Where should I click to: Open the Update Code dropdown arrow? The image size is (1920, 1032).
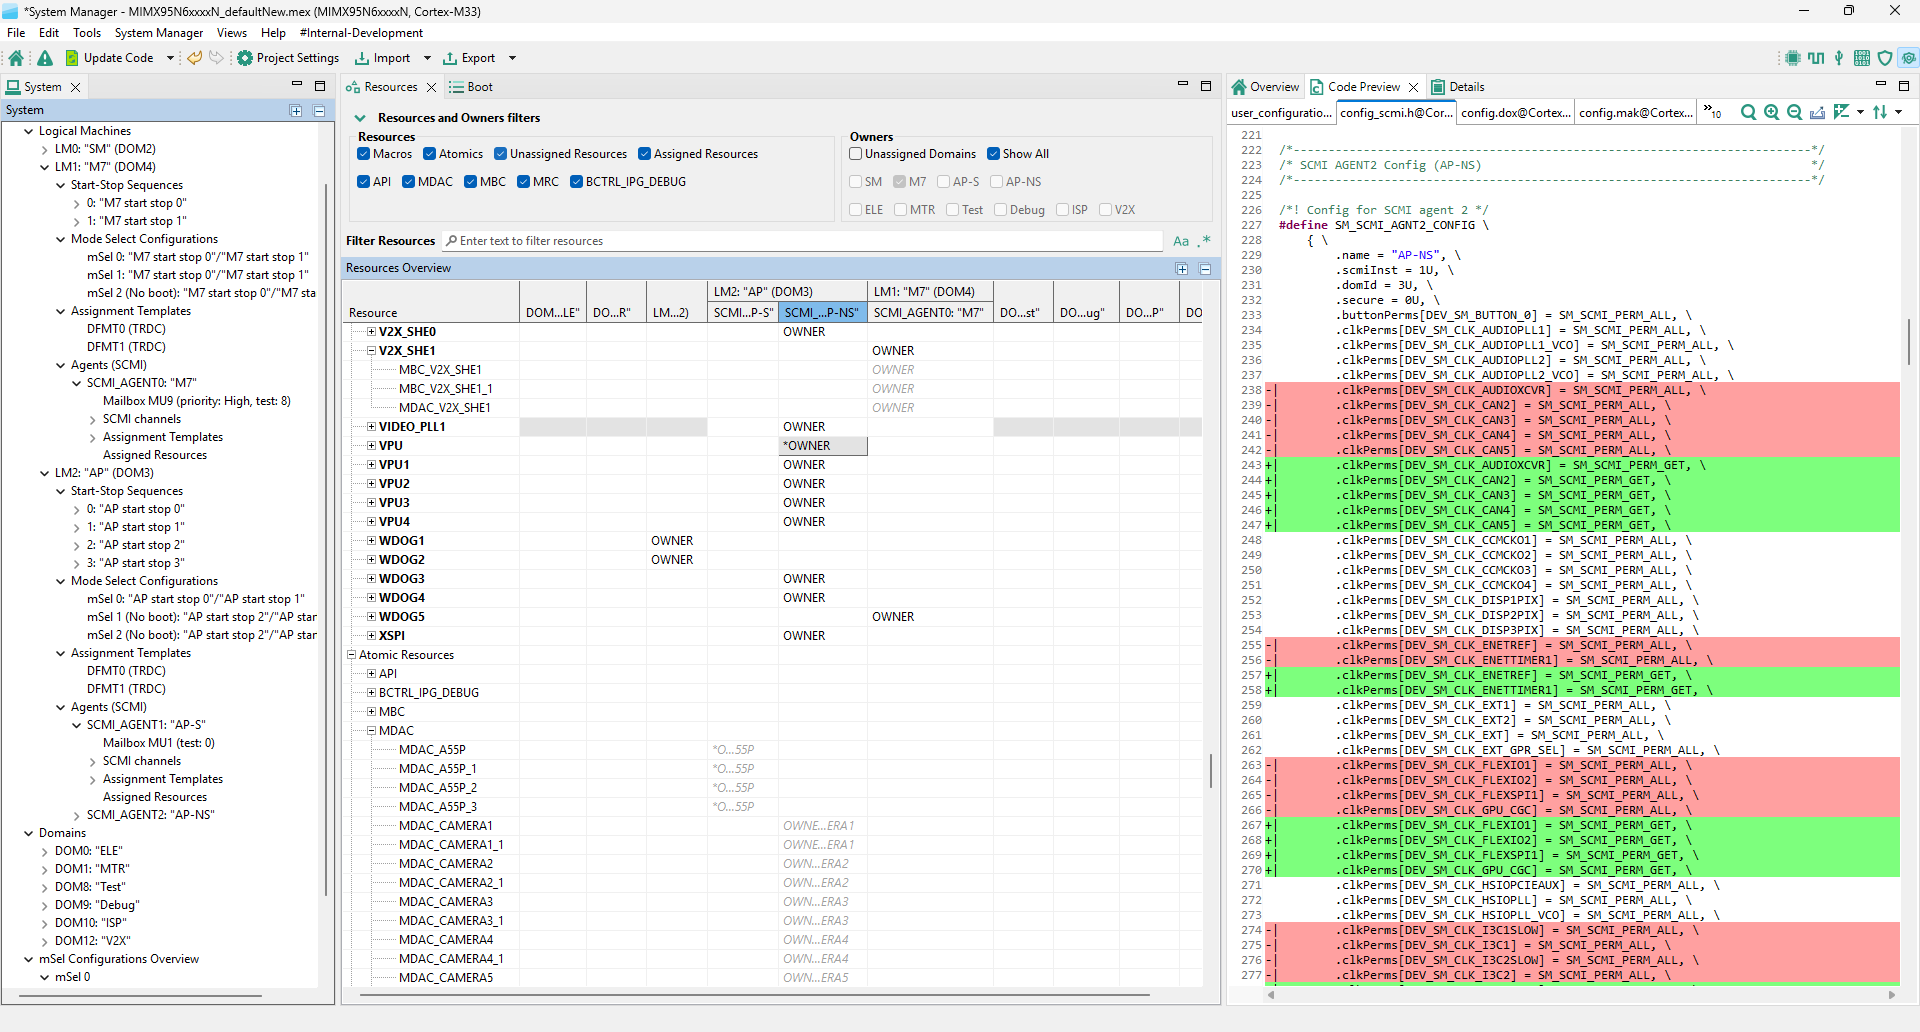(170, 58)
